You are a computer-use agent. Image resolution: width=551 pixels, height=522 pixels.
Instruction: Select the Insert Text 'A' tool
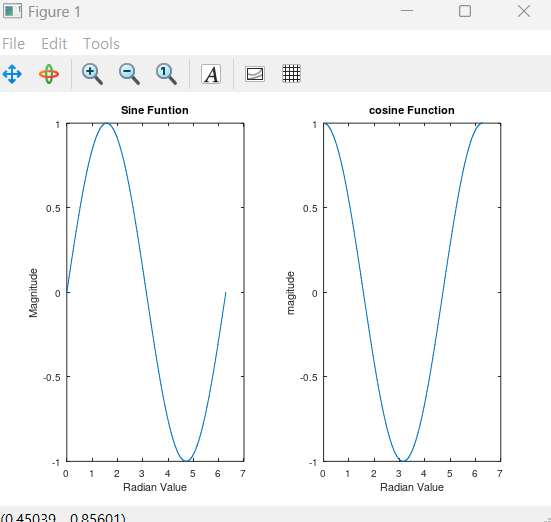pyautogui.click(x=211, y=74)
